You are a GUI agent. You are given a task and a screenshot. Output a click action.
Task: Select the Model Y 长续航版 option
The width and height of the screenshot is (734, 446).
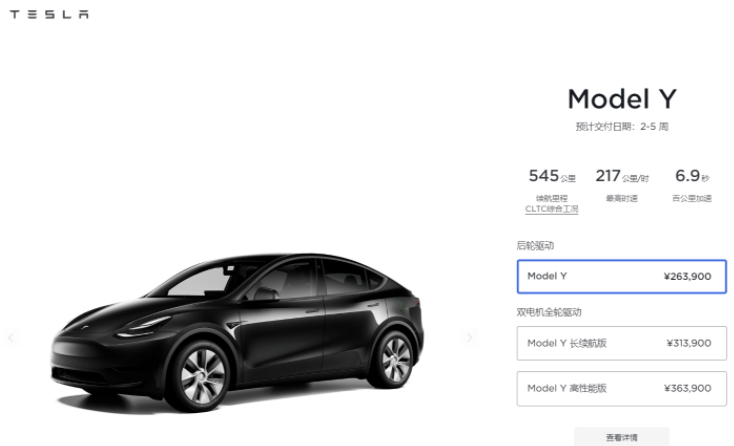(x=622, y=344)
